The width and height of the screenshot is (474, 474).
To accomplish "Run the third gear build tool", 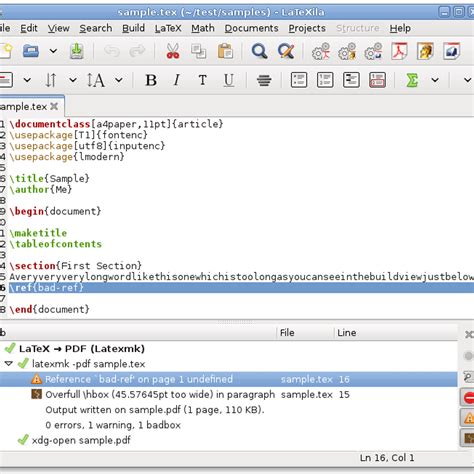I will tap(373, 51).
